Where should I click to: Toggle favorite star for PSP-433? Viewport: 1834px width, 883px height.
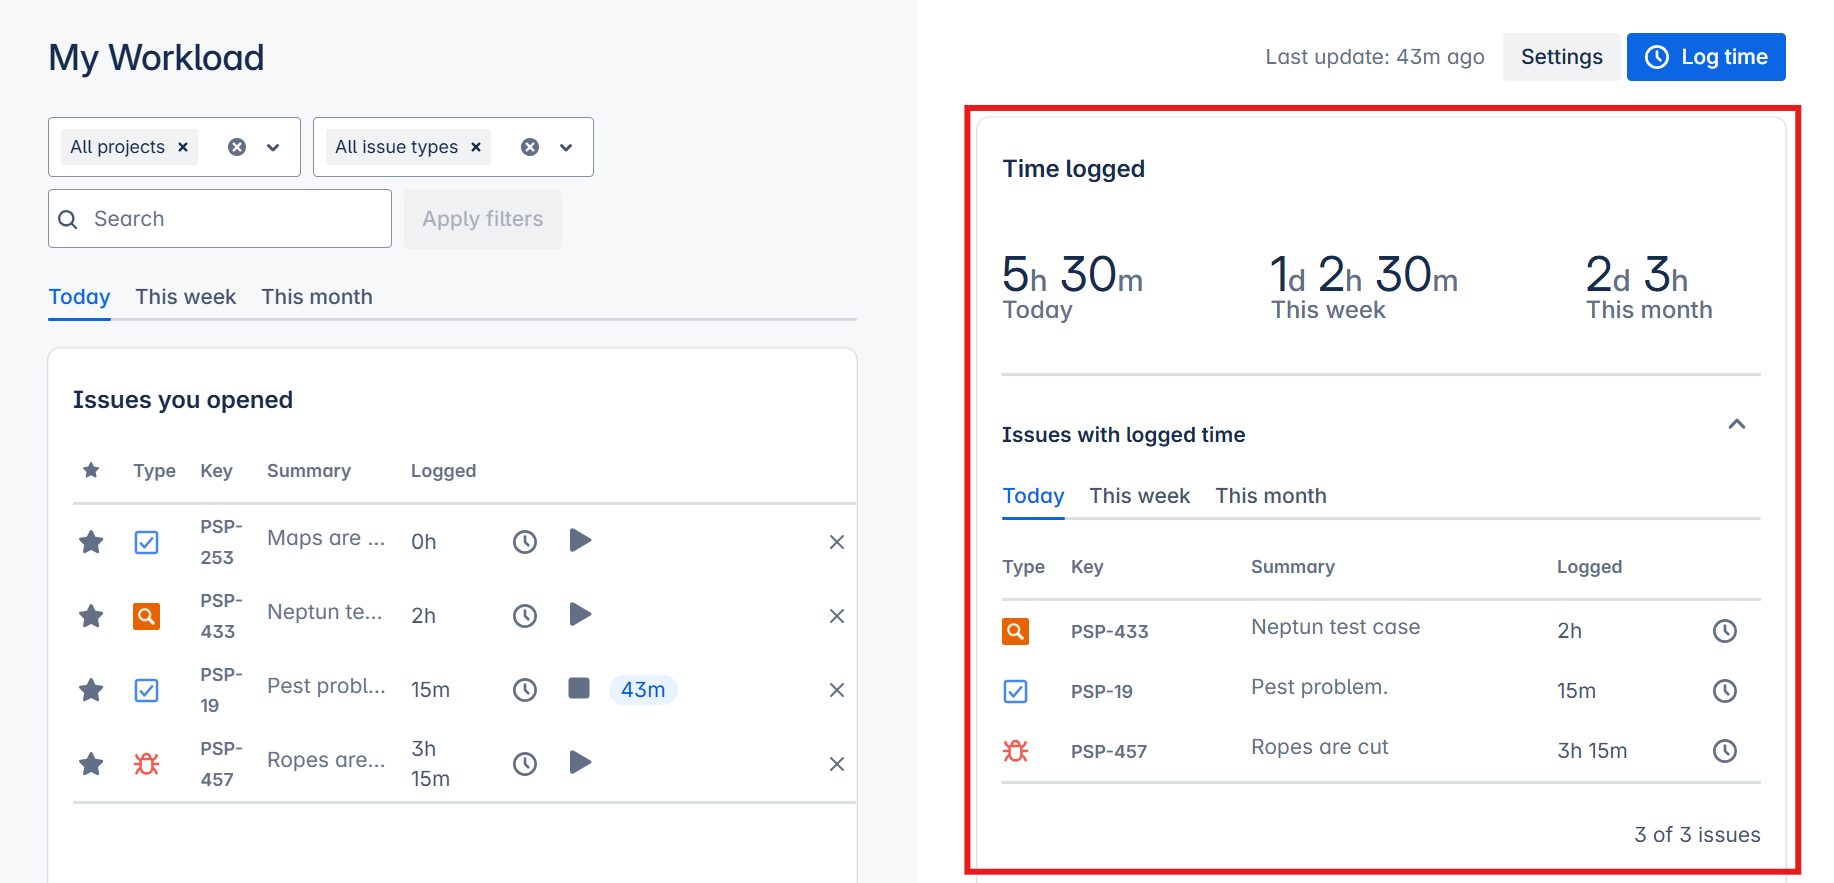pyautogui.click(x=91, y=616)
